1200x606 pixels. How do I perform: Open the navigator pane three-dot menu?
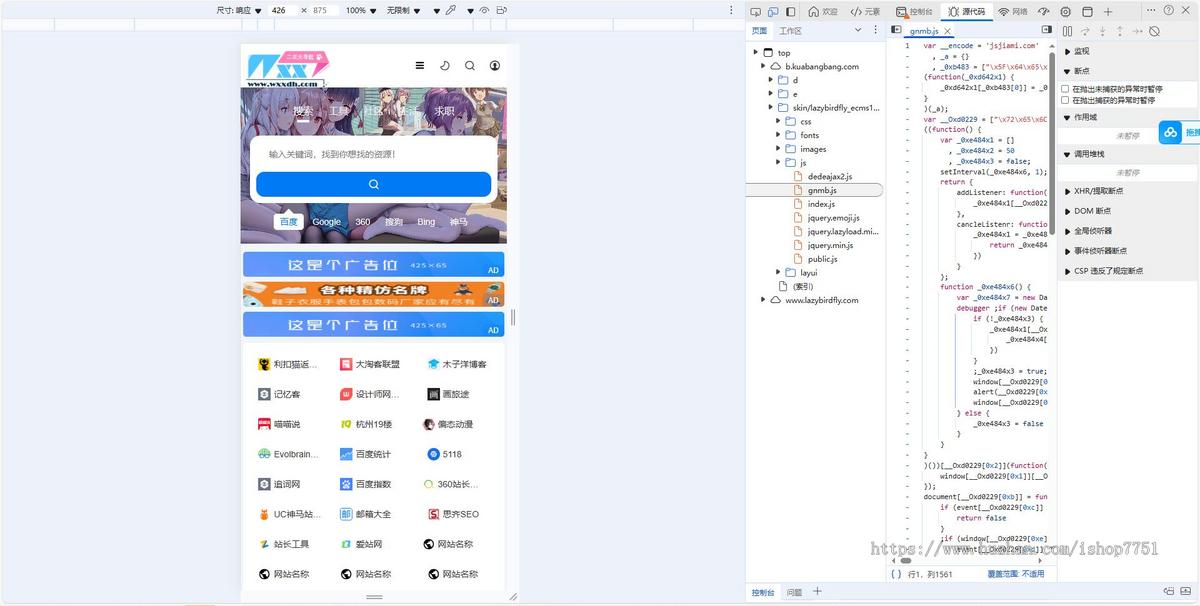coord(875,31)
